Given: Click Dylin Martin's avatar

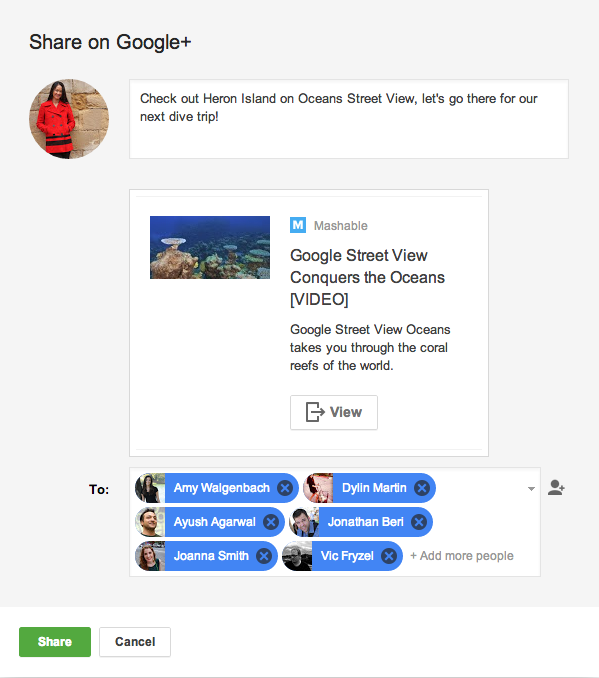Looking at the screenshot, I should tap(318, 488).
